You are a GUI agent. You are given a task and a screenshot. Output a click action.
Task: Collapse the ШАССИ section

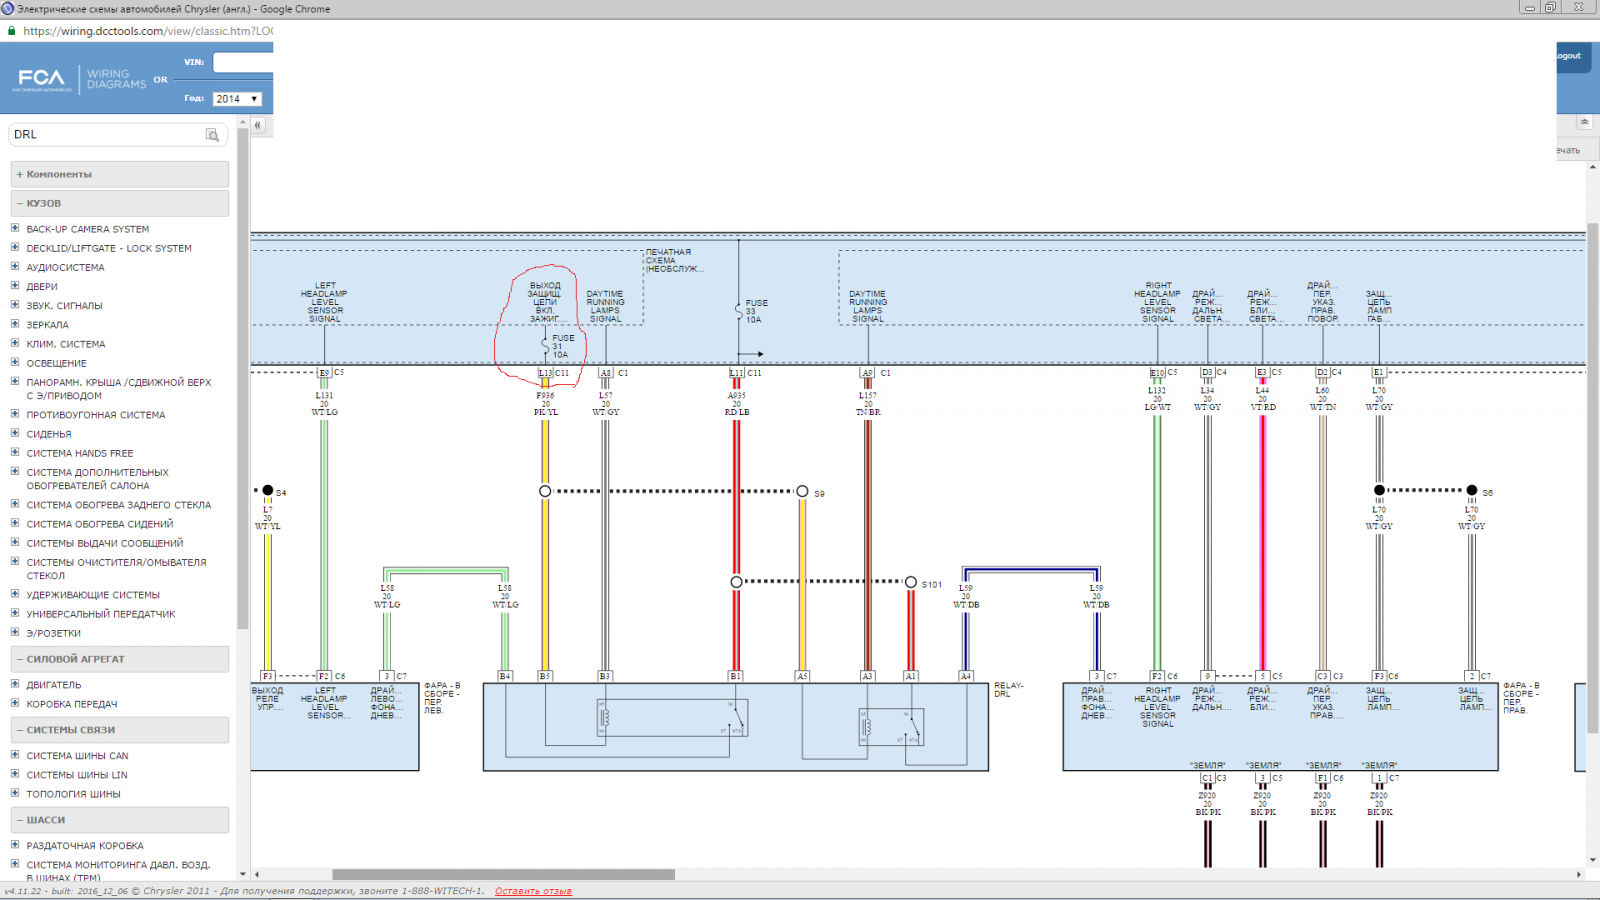tap(120, 820)
